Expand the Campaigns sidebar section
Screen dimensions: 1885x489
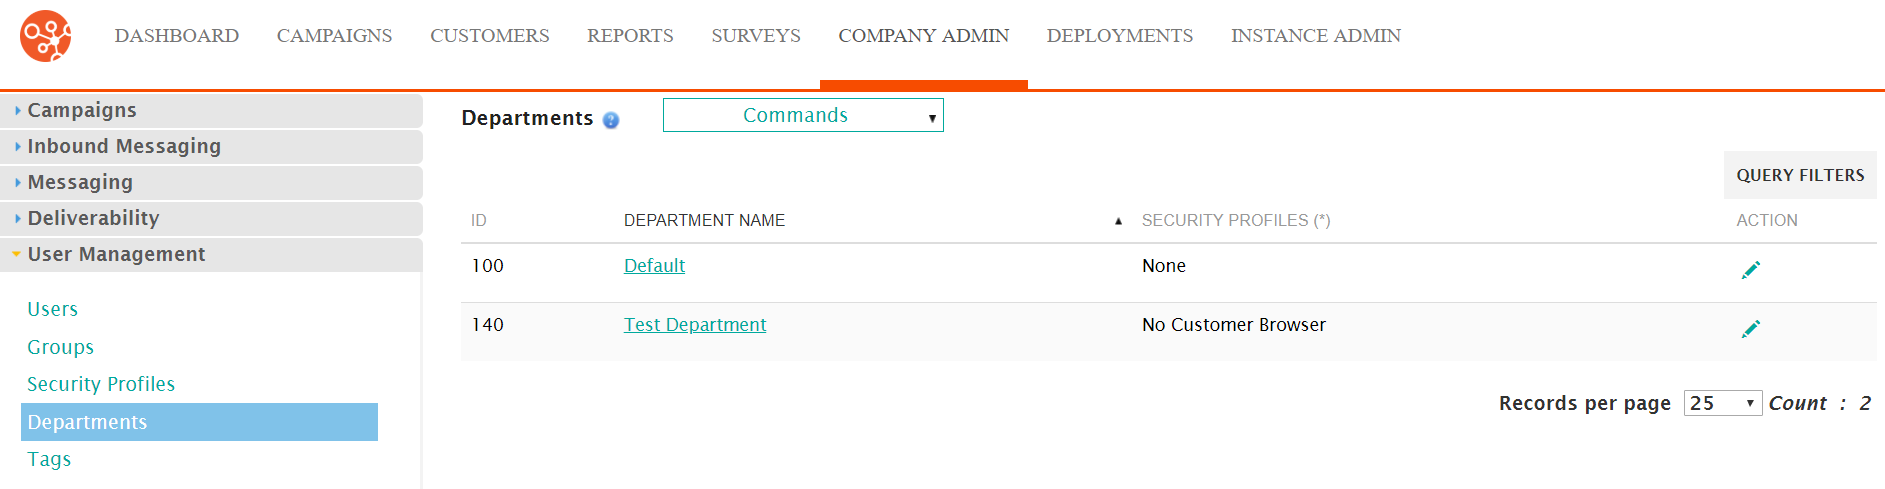coord(211,110)
